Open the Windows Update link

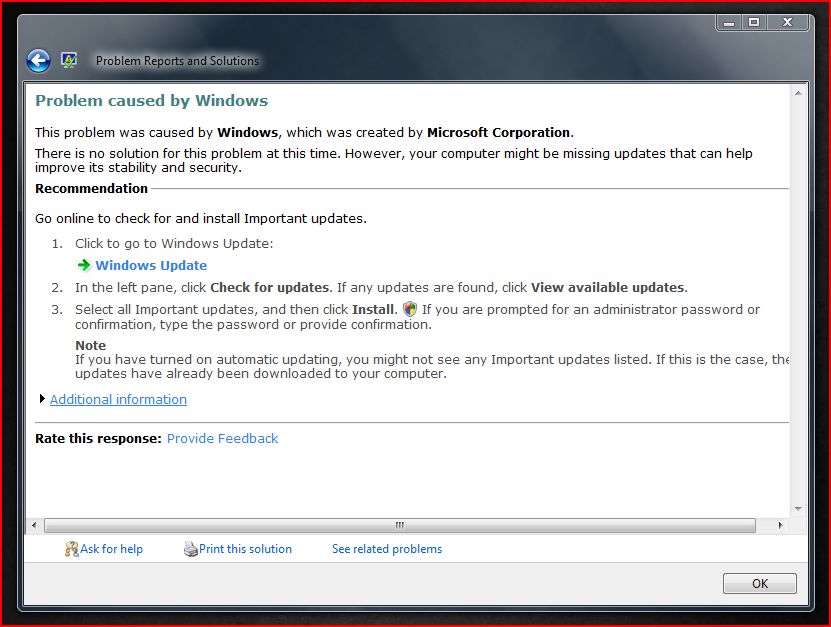point(151,266)
